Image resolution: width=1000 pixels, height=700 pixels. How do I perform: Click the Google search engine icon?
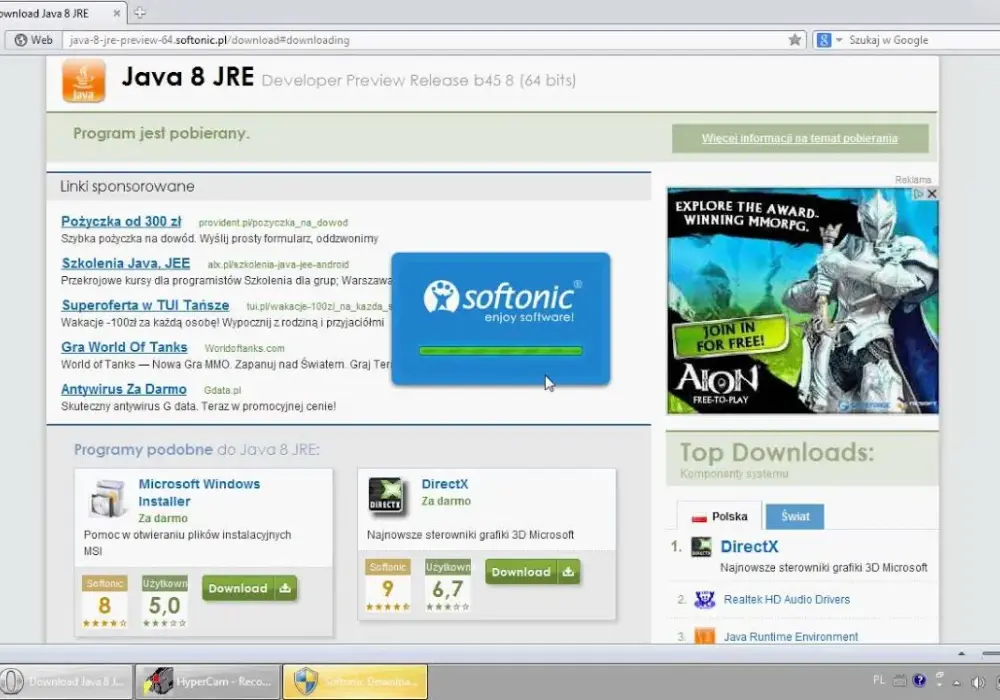pyautogui.click(x=823, y=40)
